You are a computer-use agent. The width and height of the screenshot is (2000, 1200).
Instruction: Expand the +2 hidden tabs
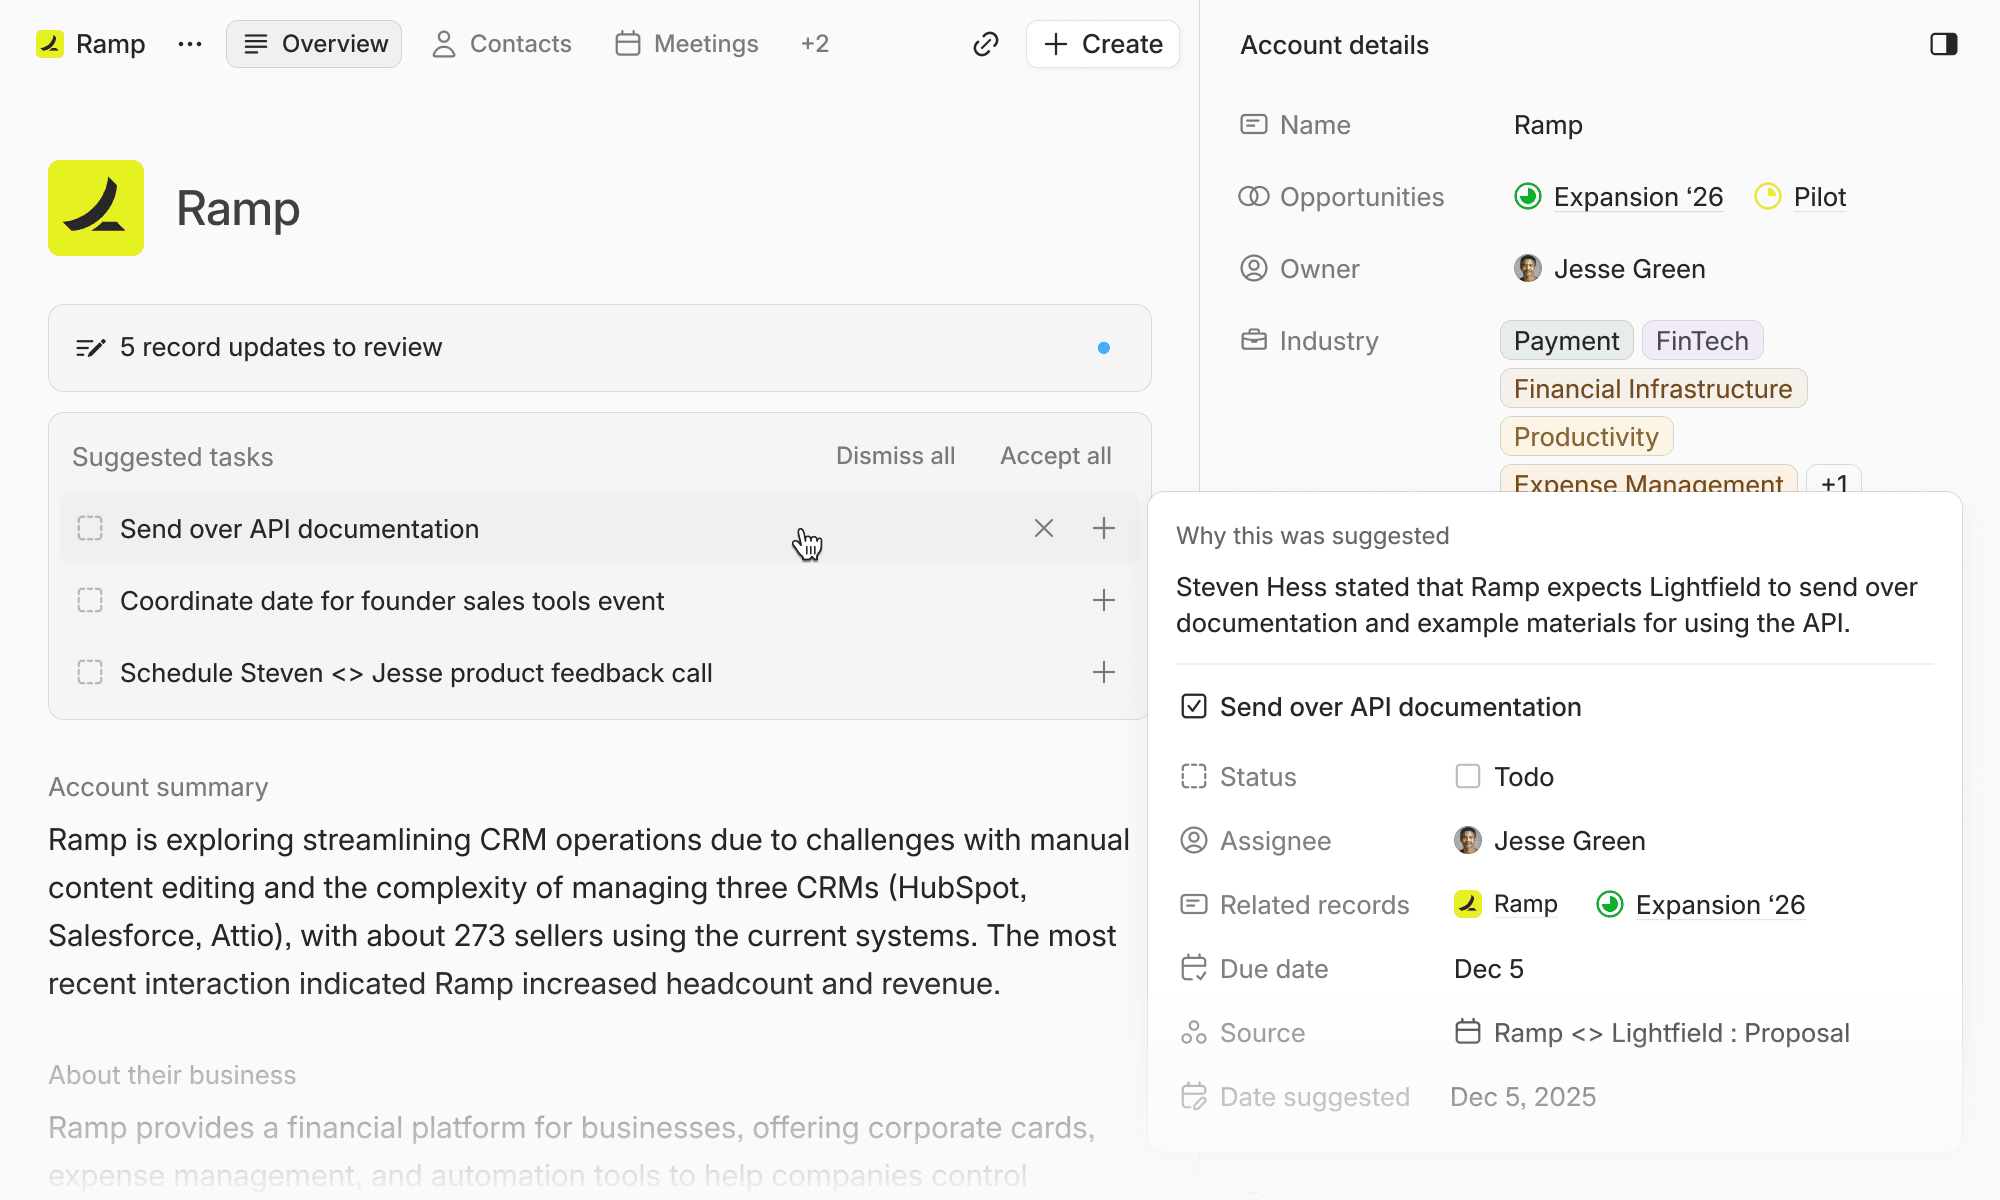coord(814,44)
